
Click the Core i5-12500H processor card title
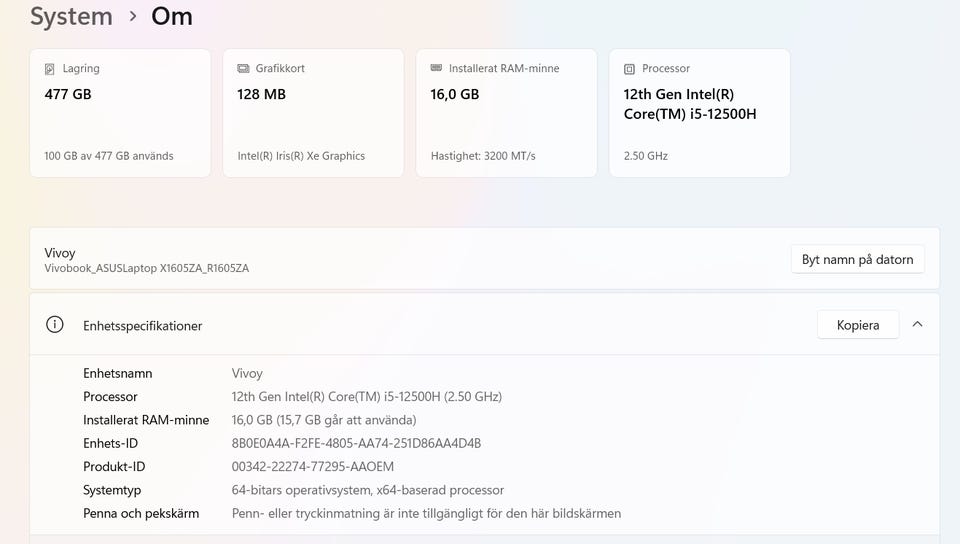tap(689, 104)
